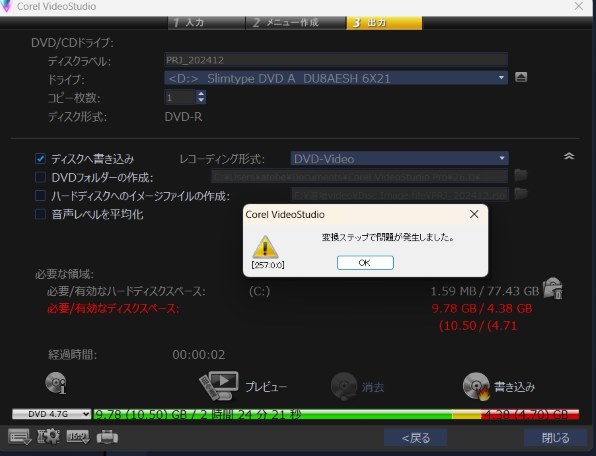The width and height of the screenshot is (596, 456).
Task: Click the ディスクラベル PRJ_202412 field
Action: tap(336, 60)
